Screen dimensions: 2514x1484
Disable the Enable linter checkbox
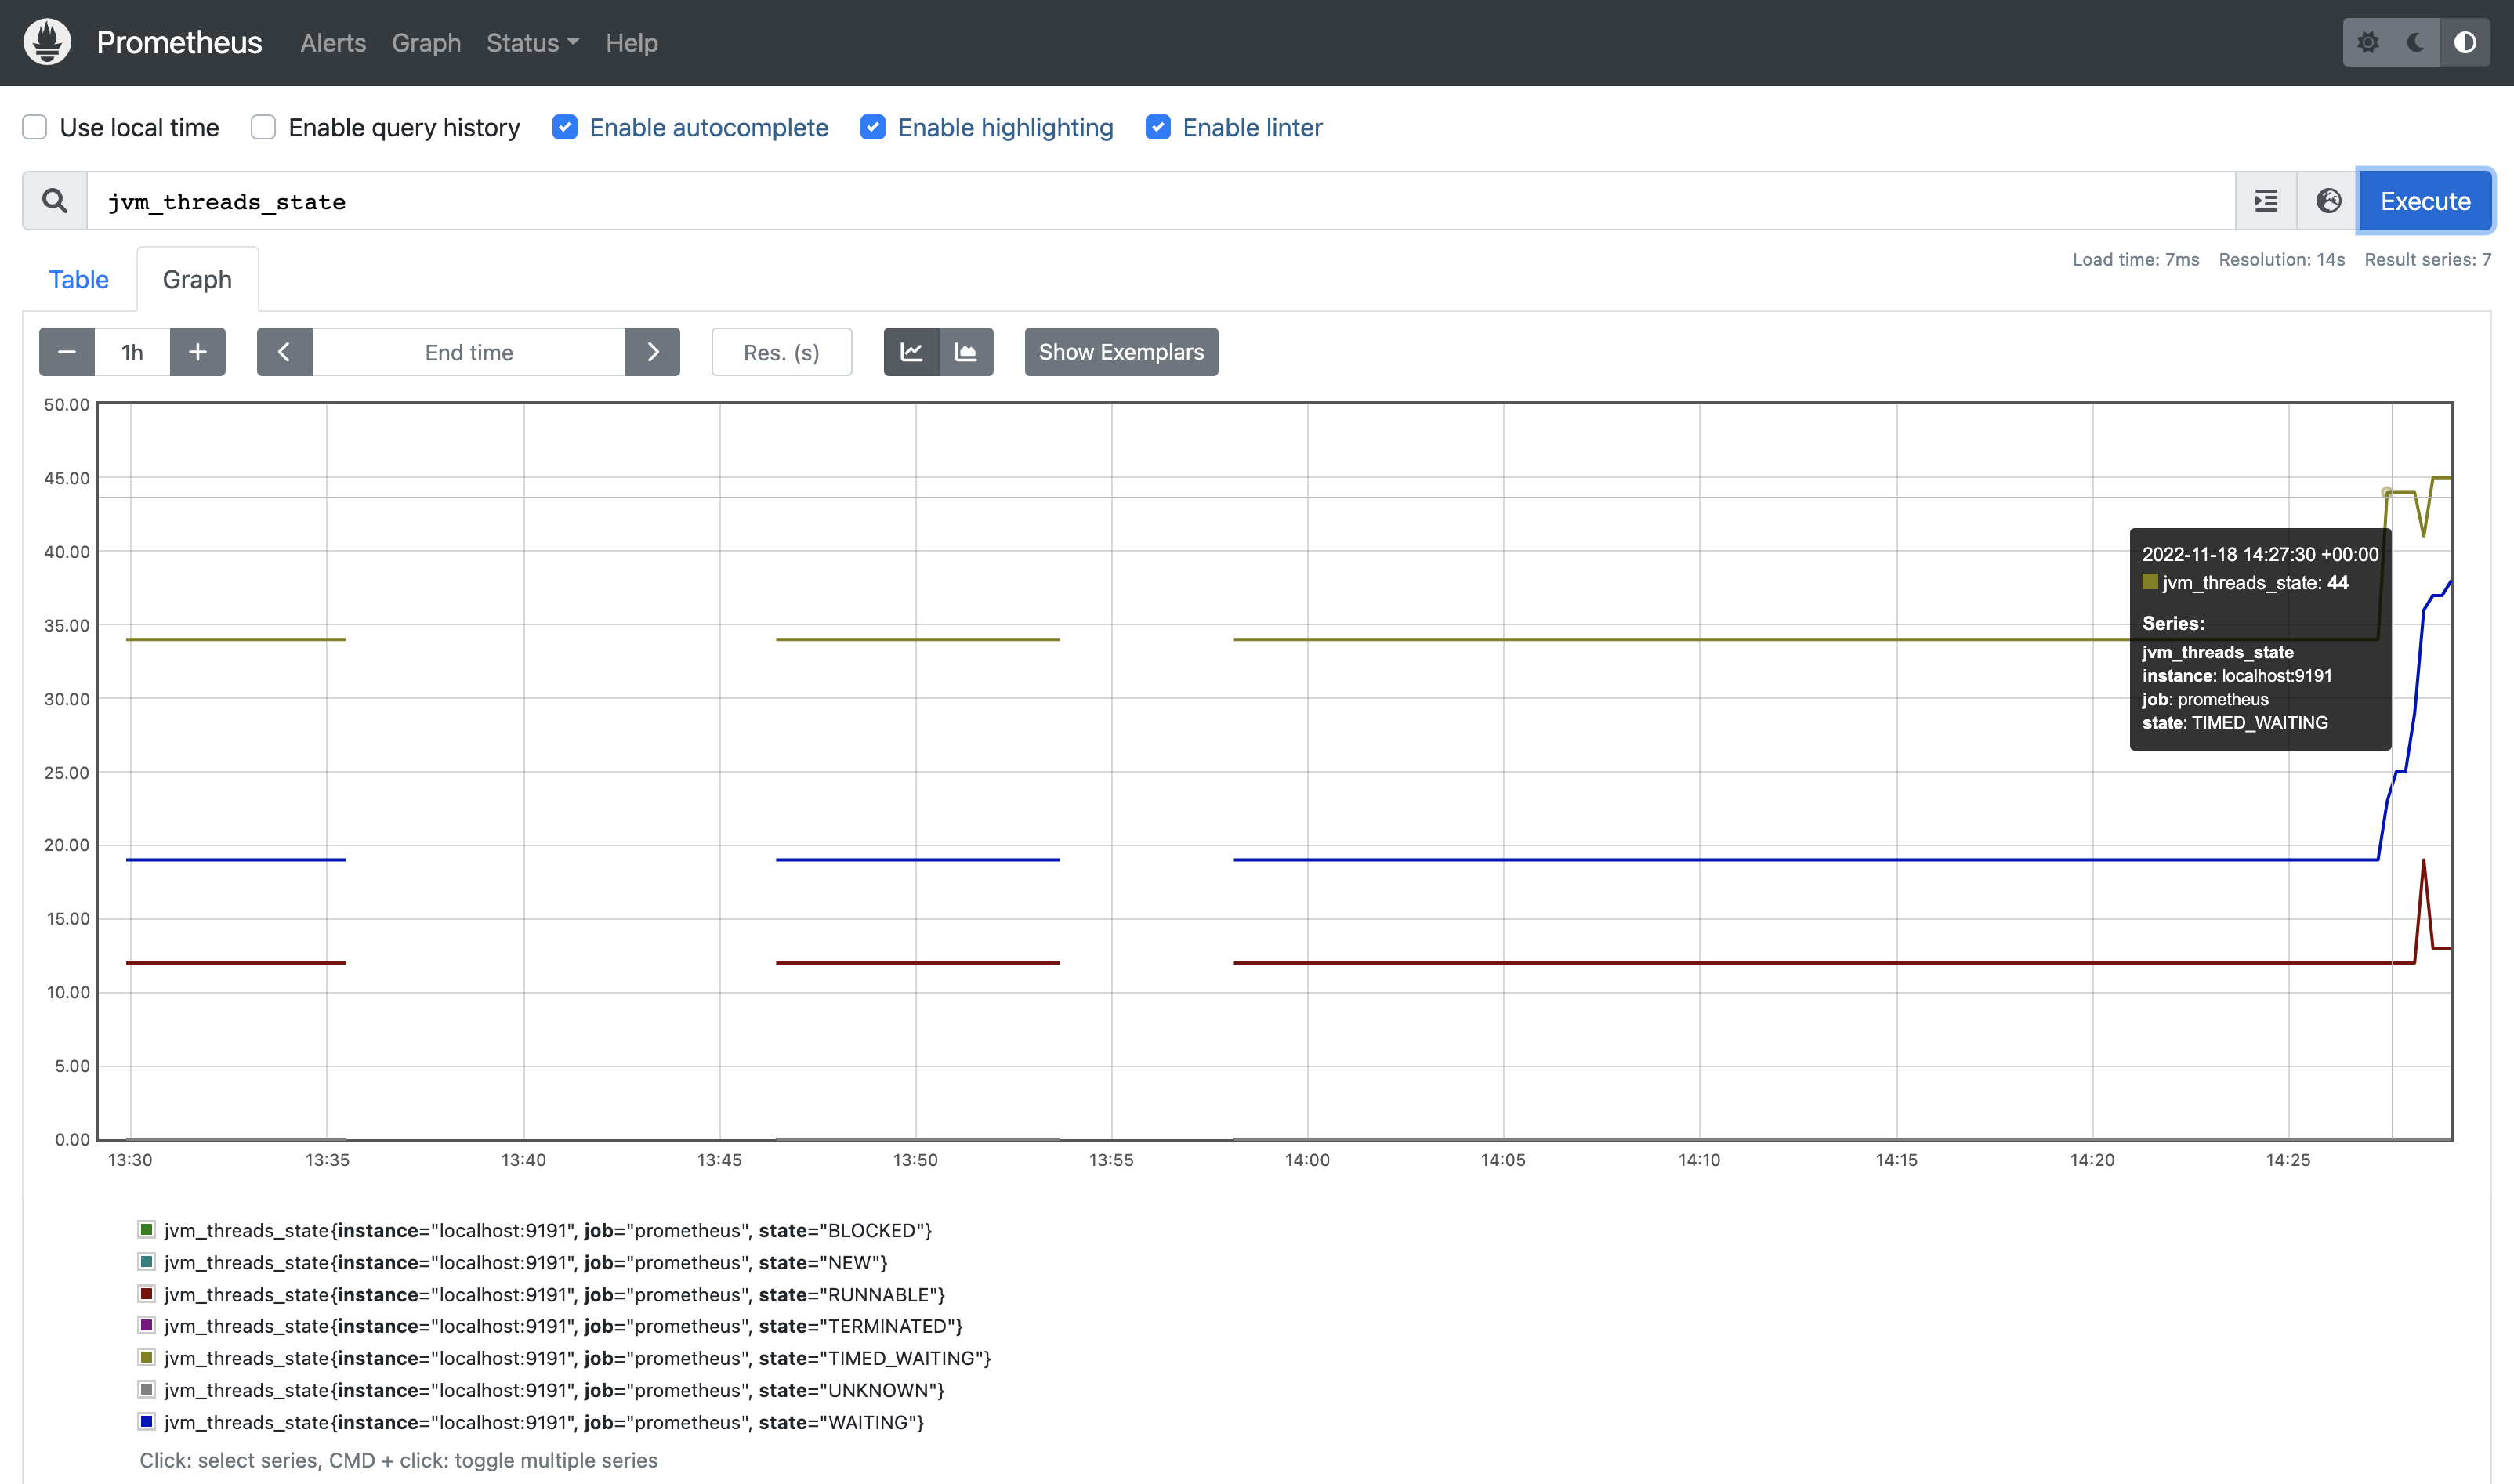(x=1157, y=127)
